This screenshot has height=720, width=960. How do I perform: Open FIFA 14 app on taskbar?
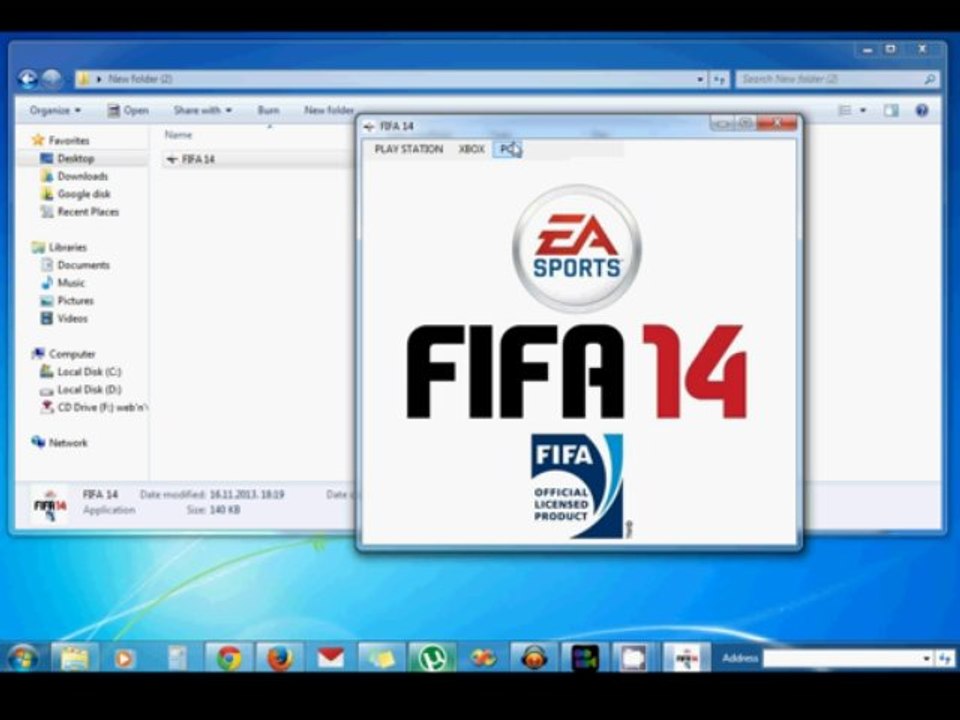coord(686,658)
